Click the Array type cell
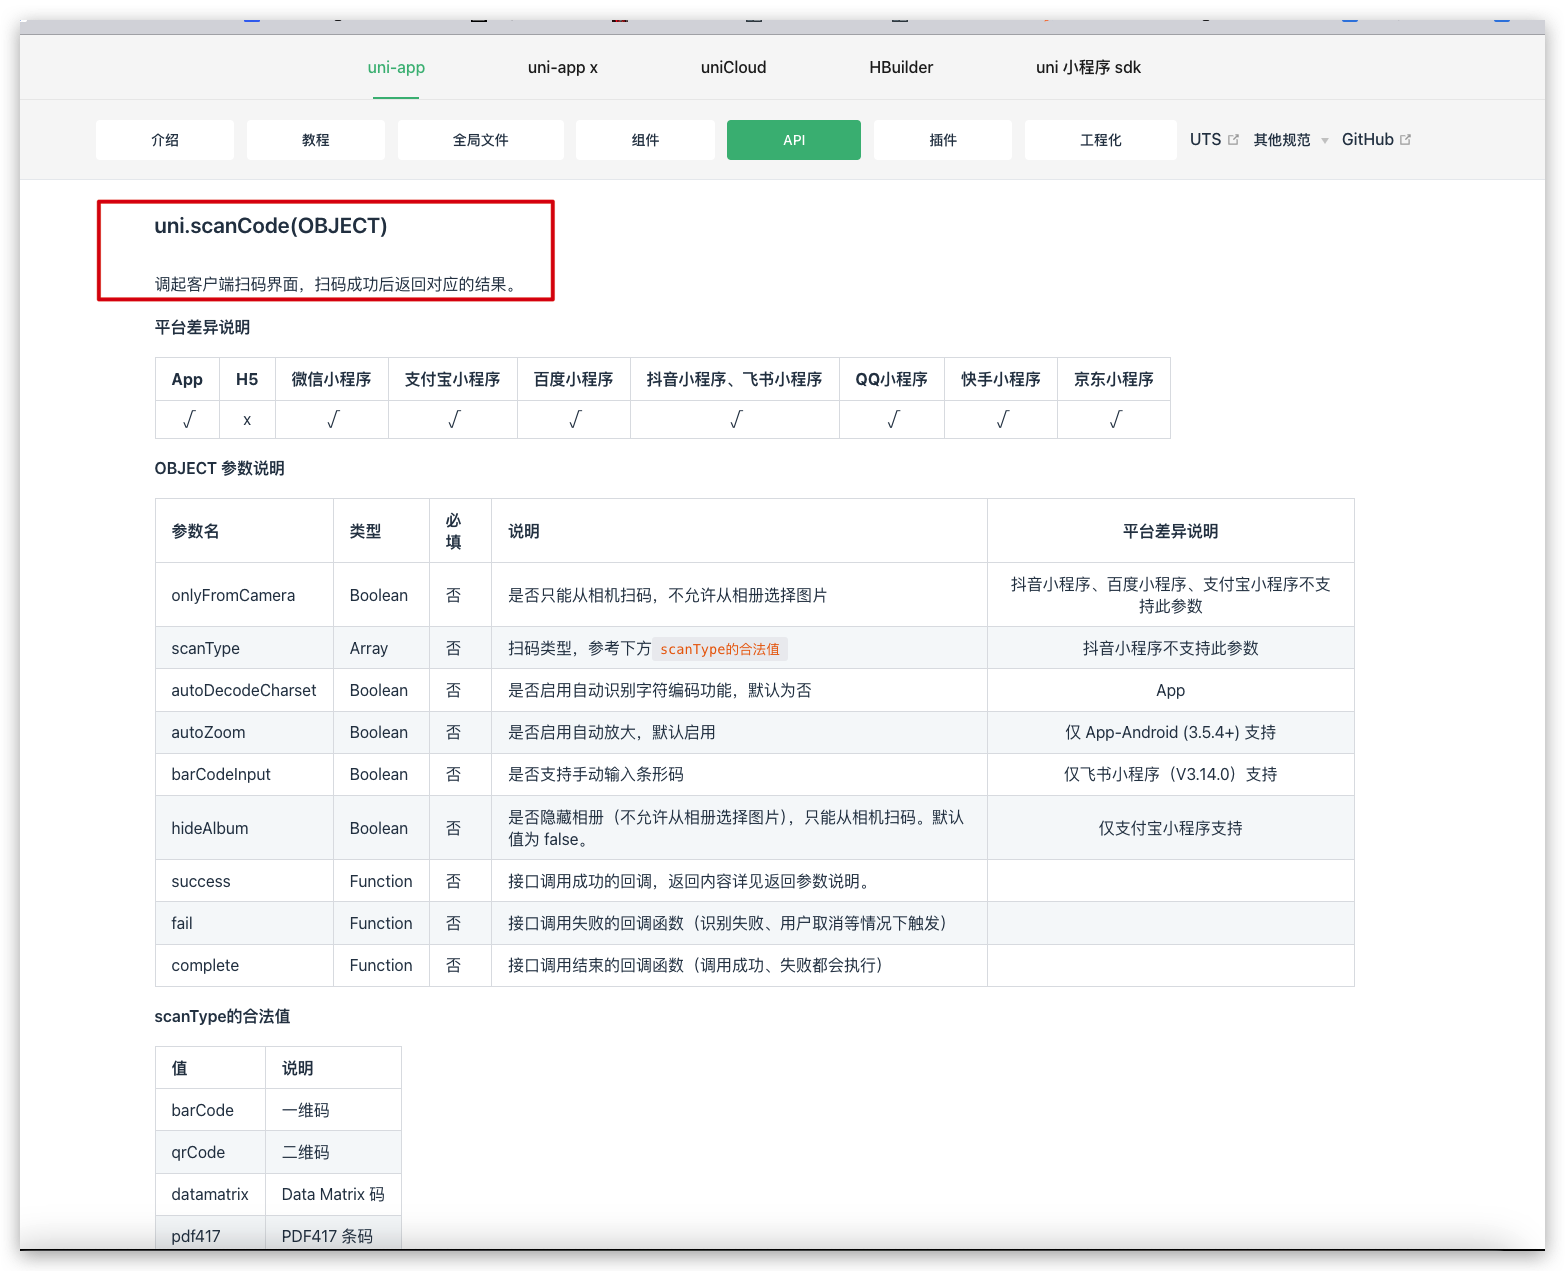 pyautogui.click(x=381, y=648)
